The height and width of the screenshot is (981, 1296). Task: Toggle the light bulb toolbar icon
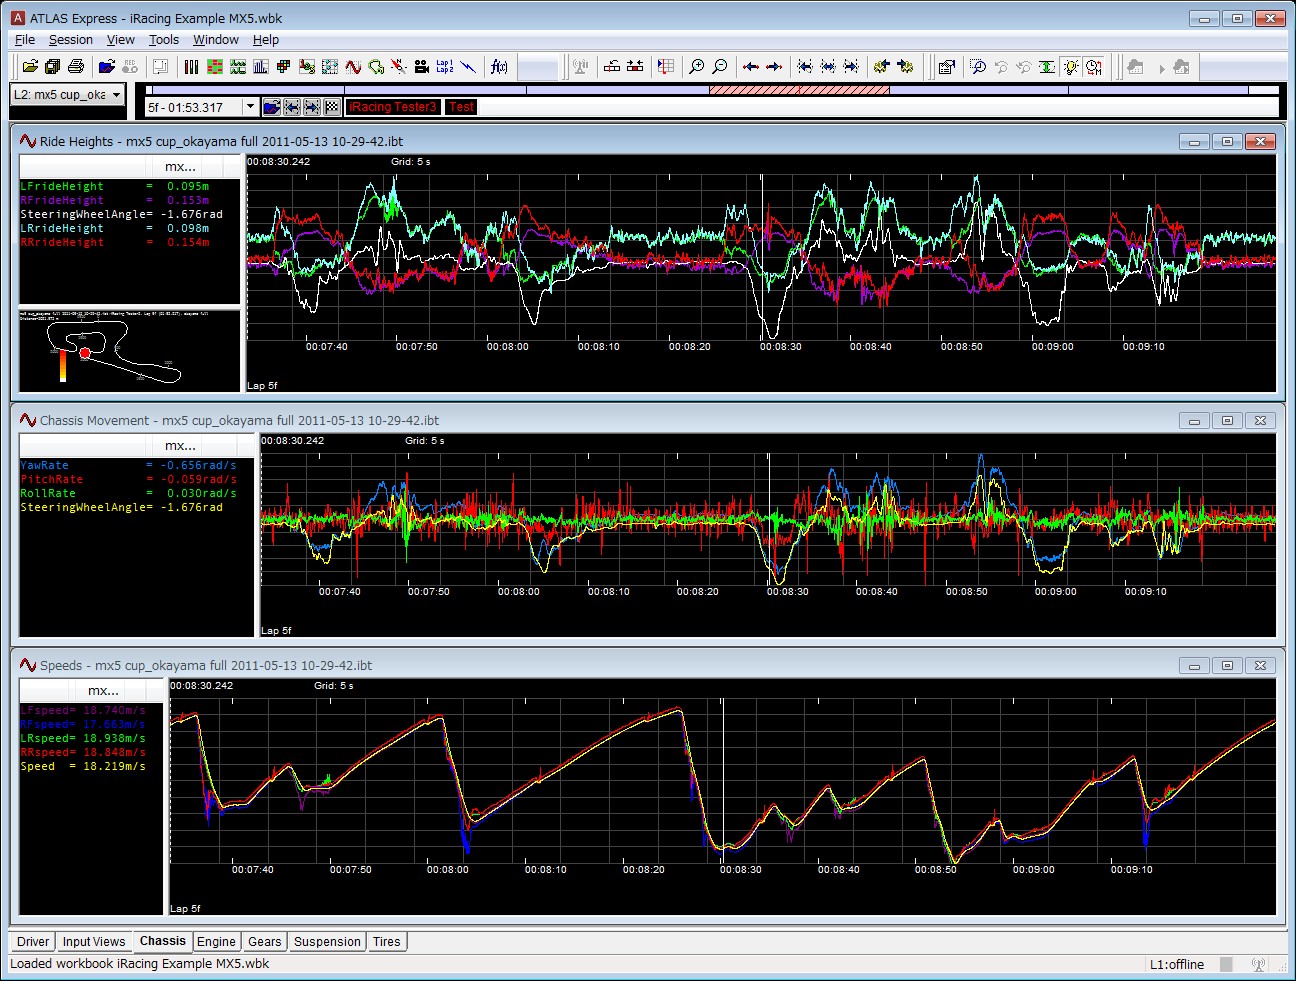(x=1071, y=66)
